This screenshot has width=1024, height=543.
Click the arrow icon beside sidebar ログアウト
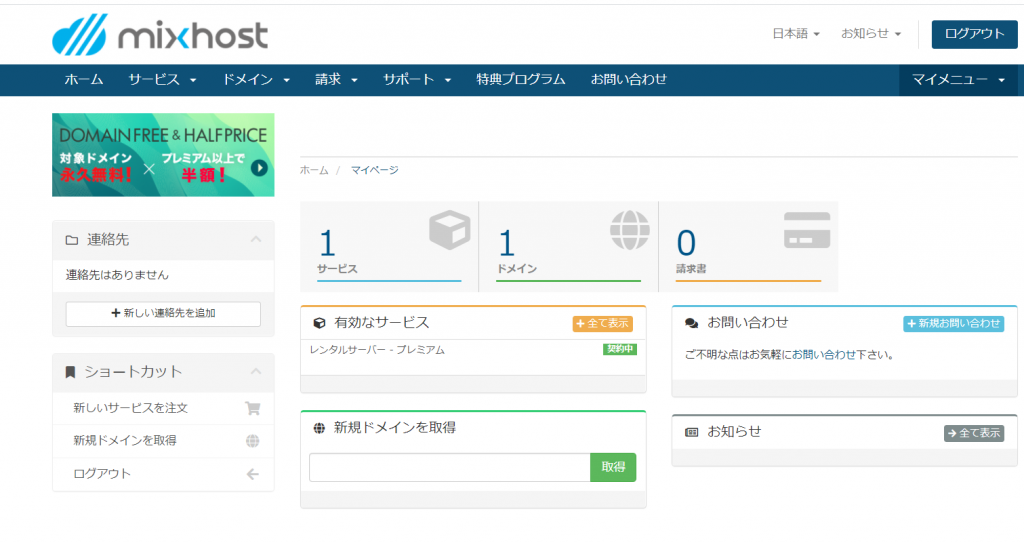[253, 474]
